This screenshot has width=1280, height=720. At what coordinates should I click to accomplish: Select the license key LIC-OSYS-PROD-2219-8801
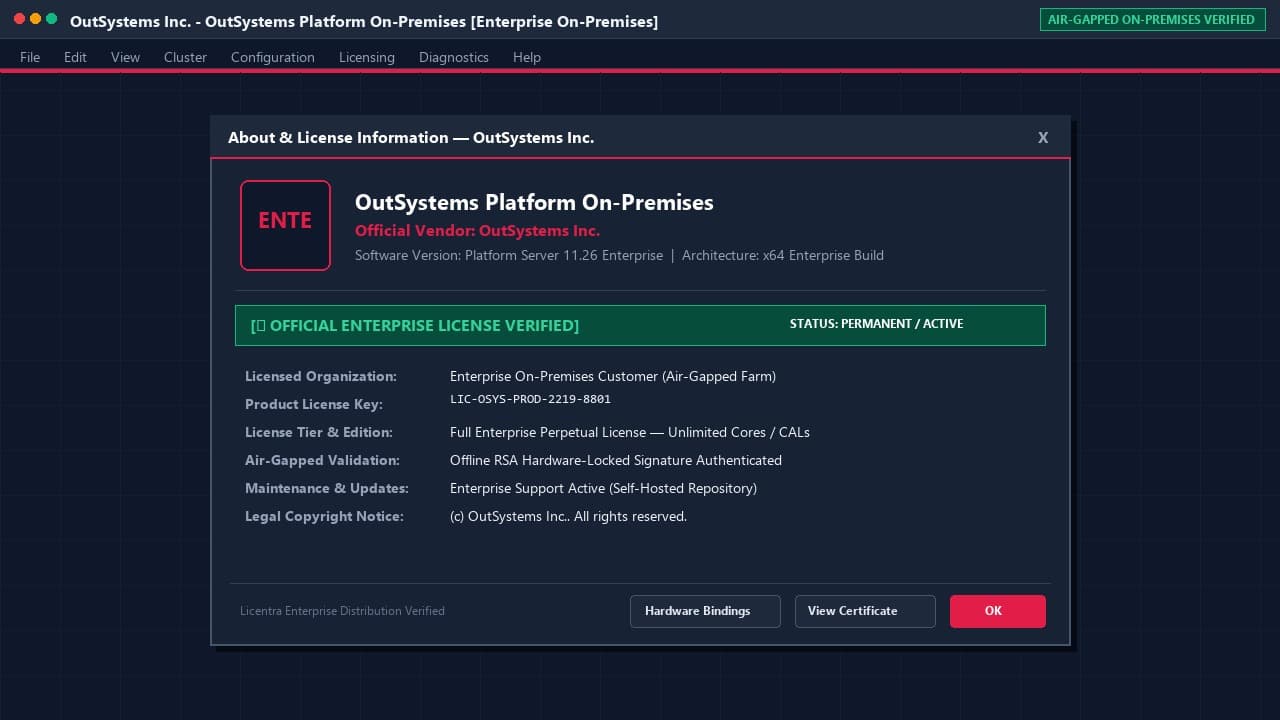[x=530, y=399]
